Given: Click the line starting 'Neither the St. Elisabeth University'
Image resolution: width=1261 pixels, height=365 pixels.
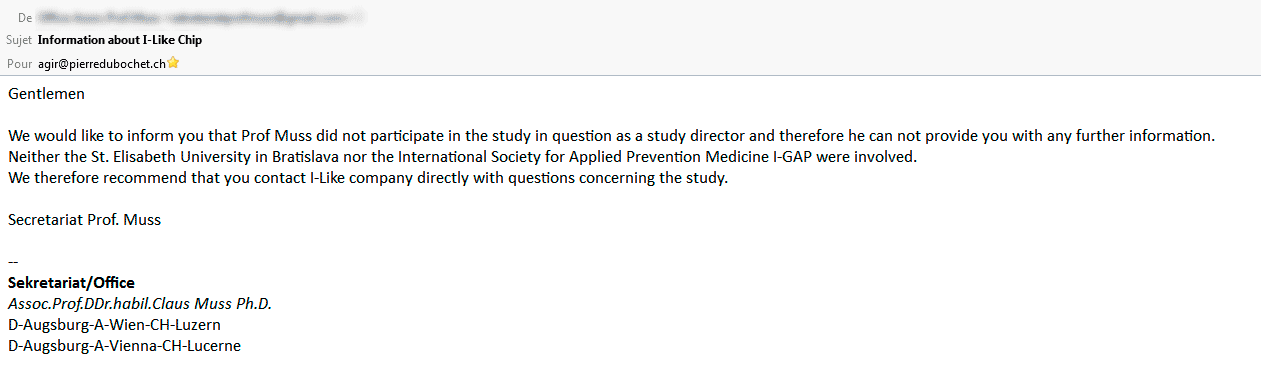Looking at the screenshot, I should click(462, 157).
